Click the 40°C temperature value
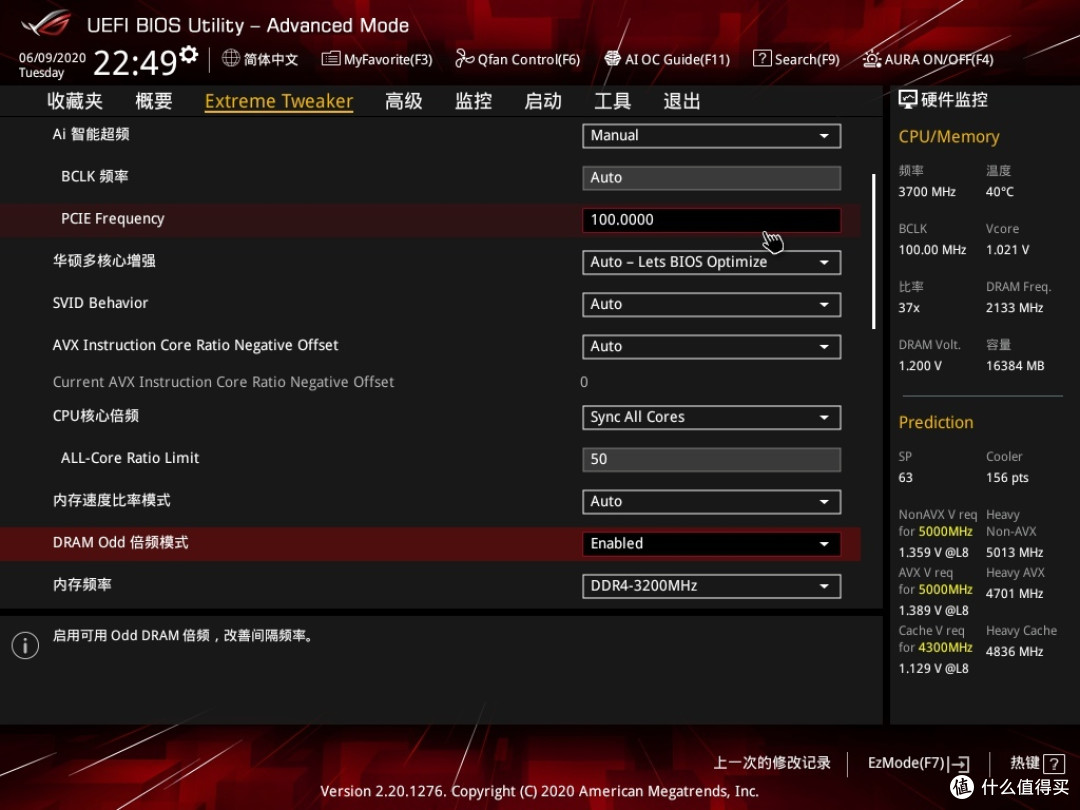 999,191
